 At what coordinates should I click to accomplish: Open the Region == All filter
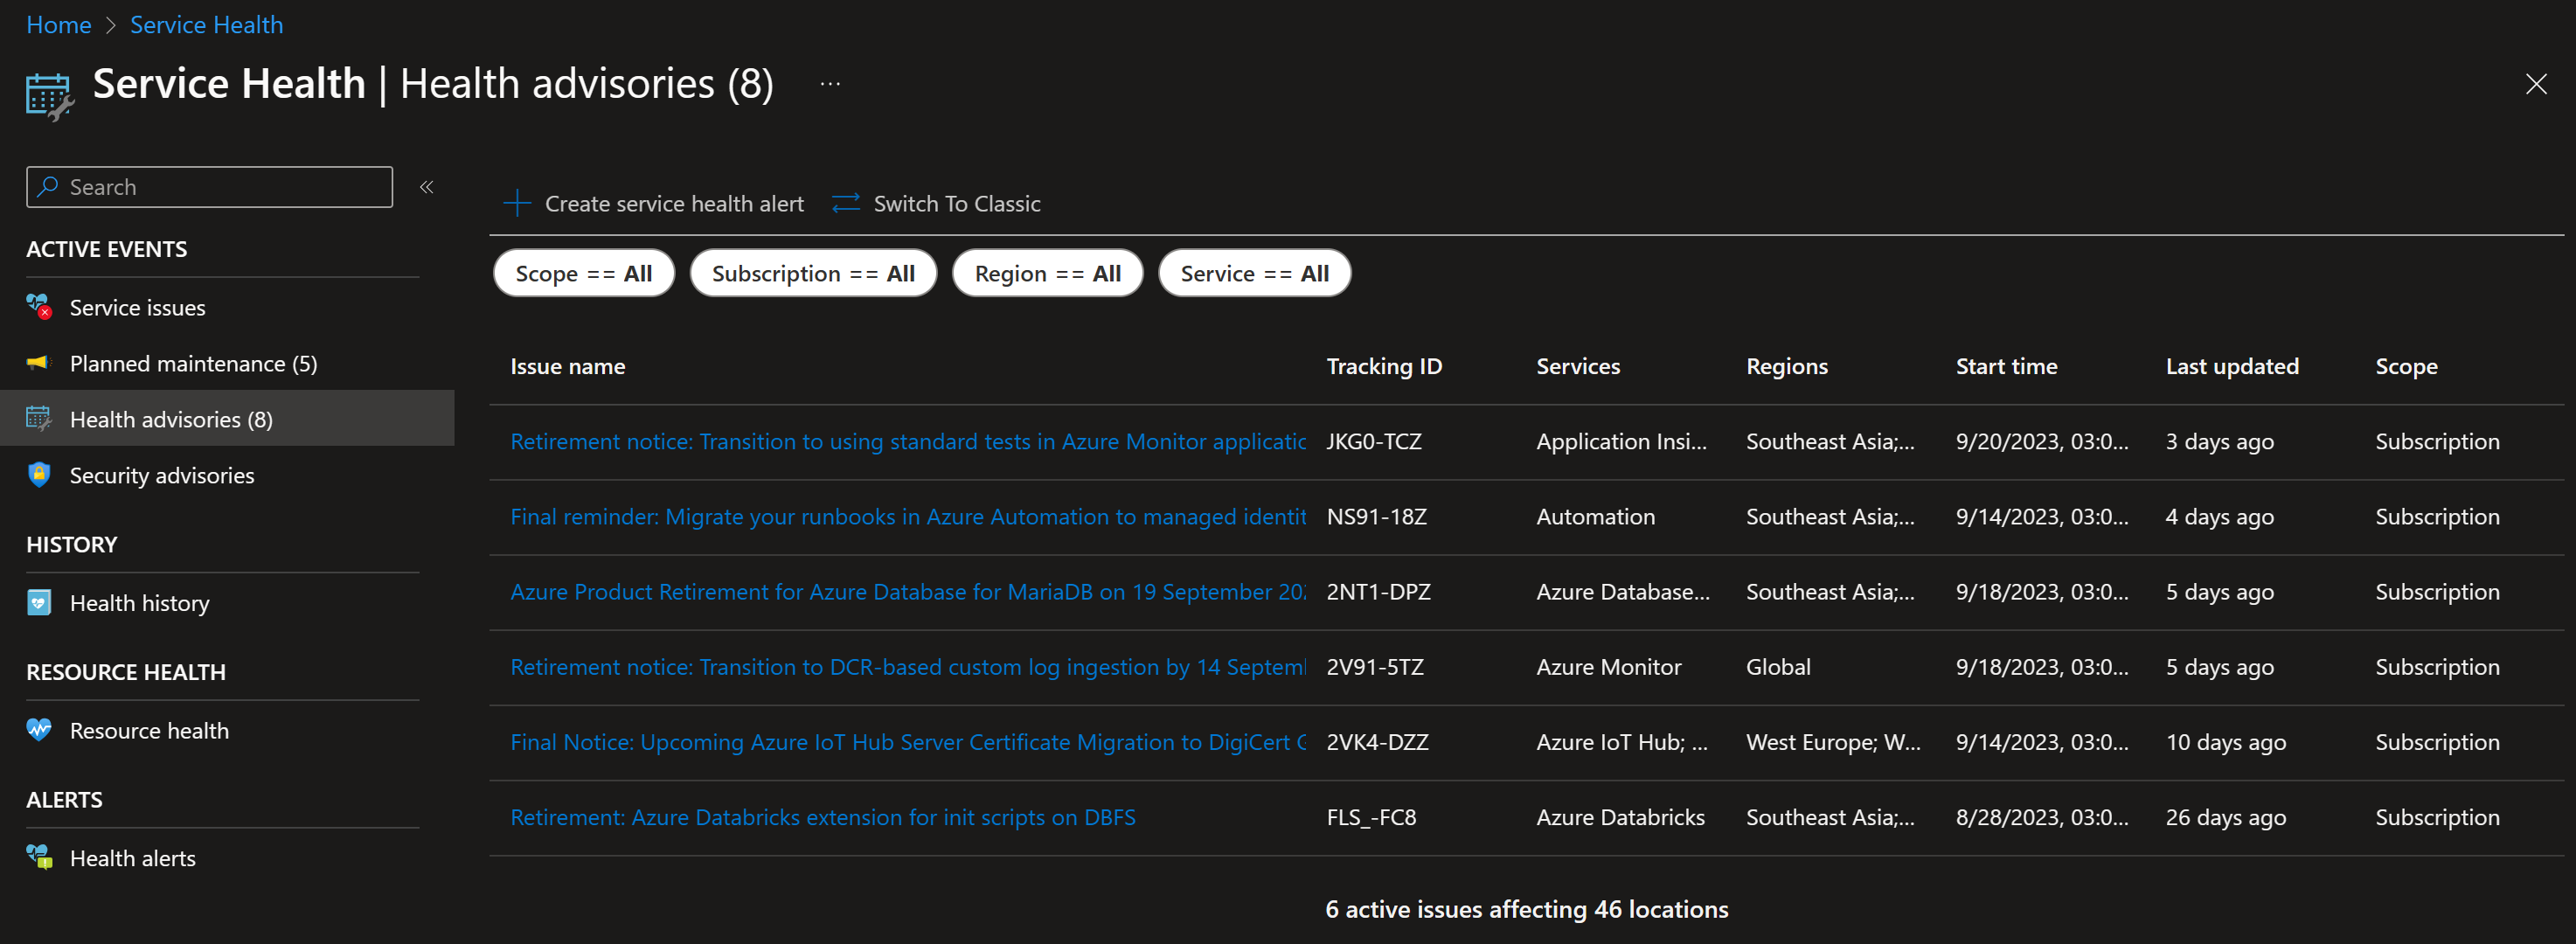[1047, 273]
